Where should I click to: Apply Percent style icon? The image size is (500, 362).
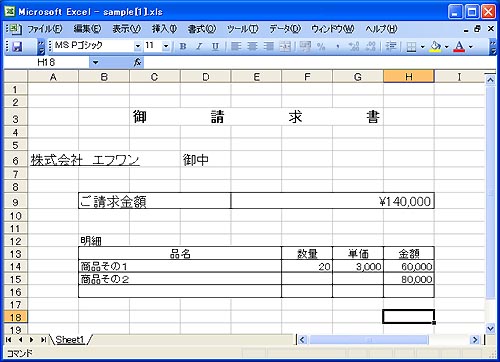(x=321, y=46)
